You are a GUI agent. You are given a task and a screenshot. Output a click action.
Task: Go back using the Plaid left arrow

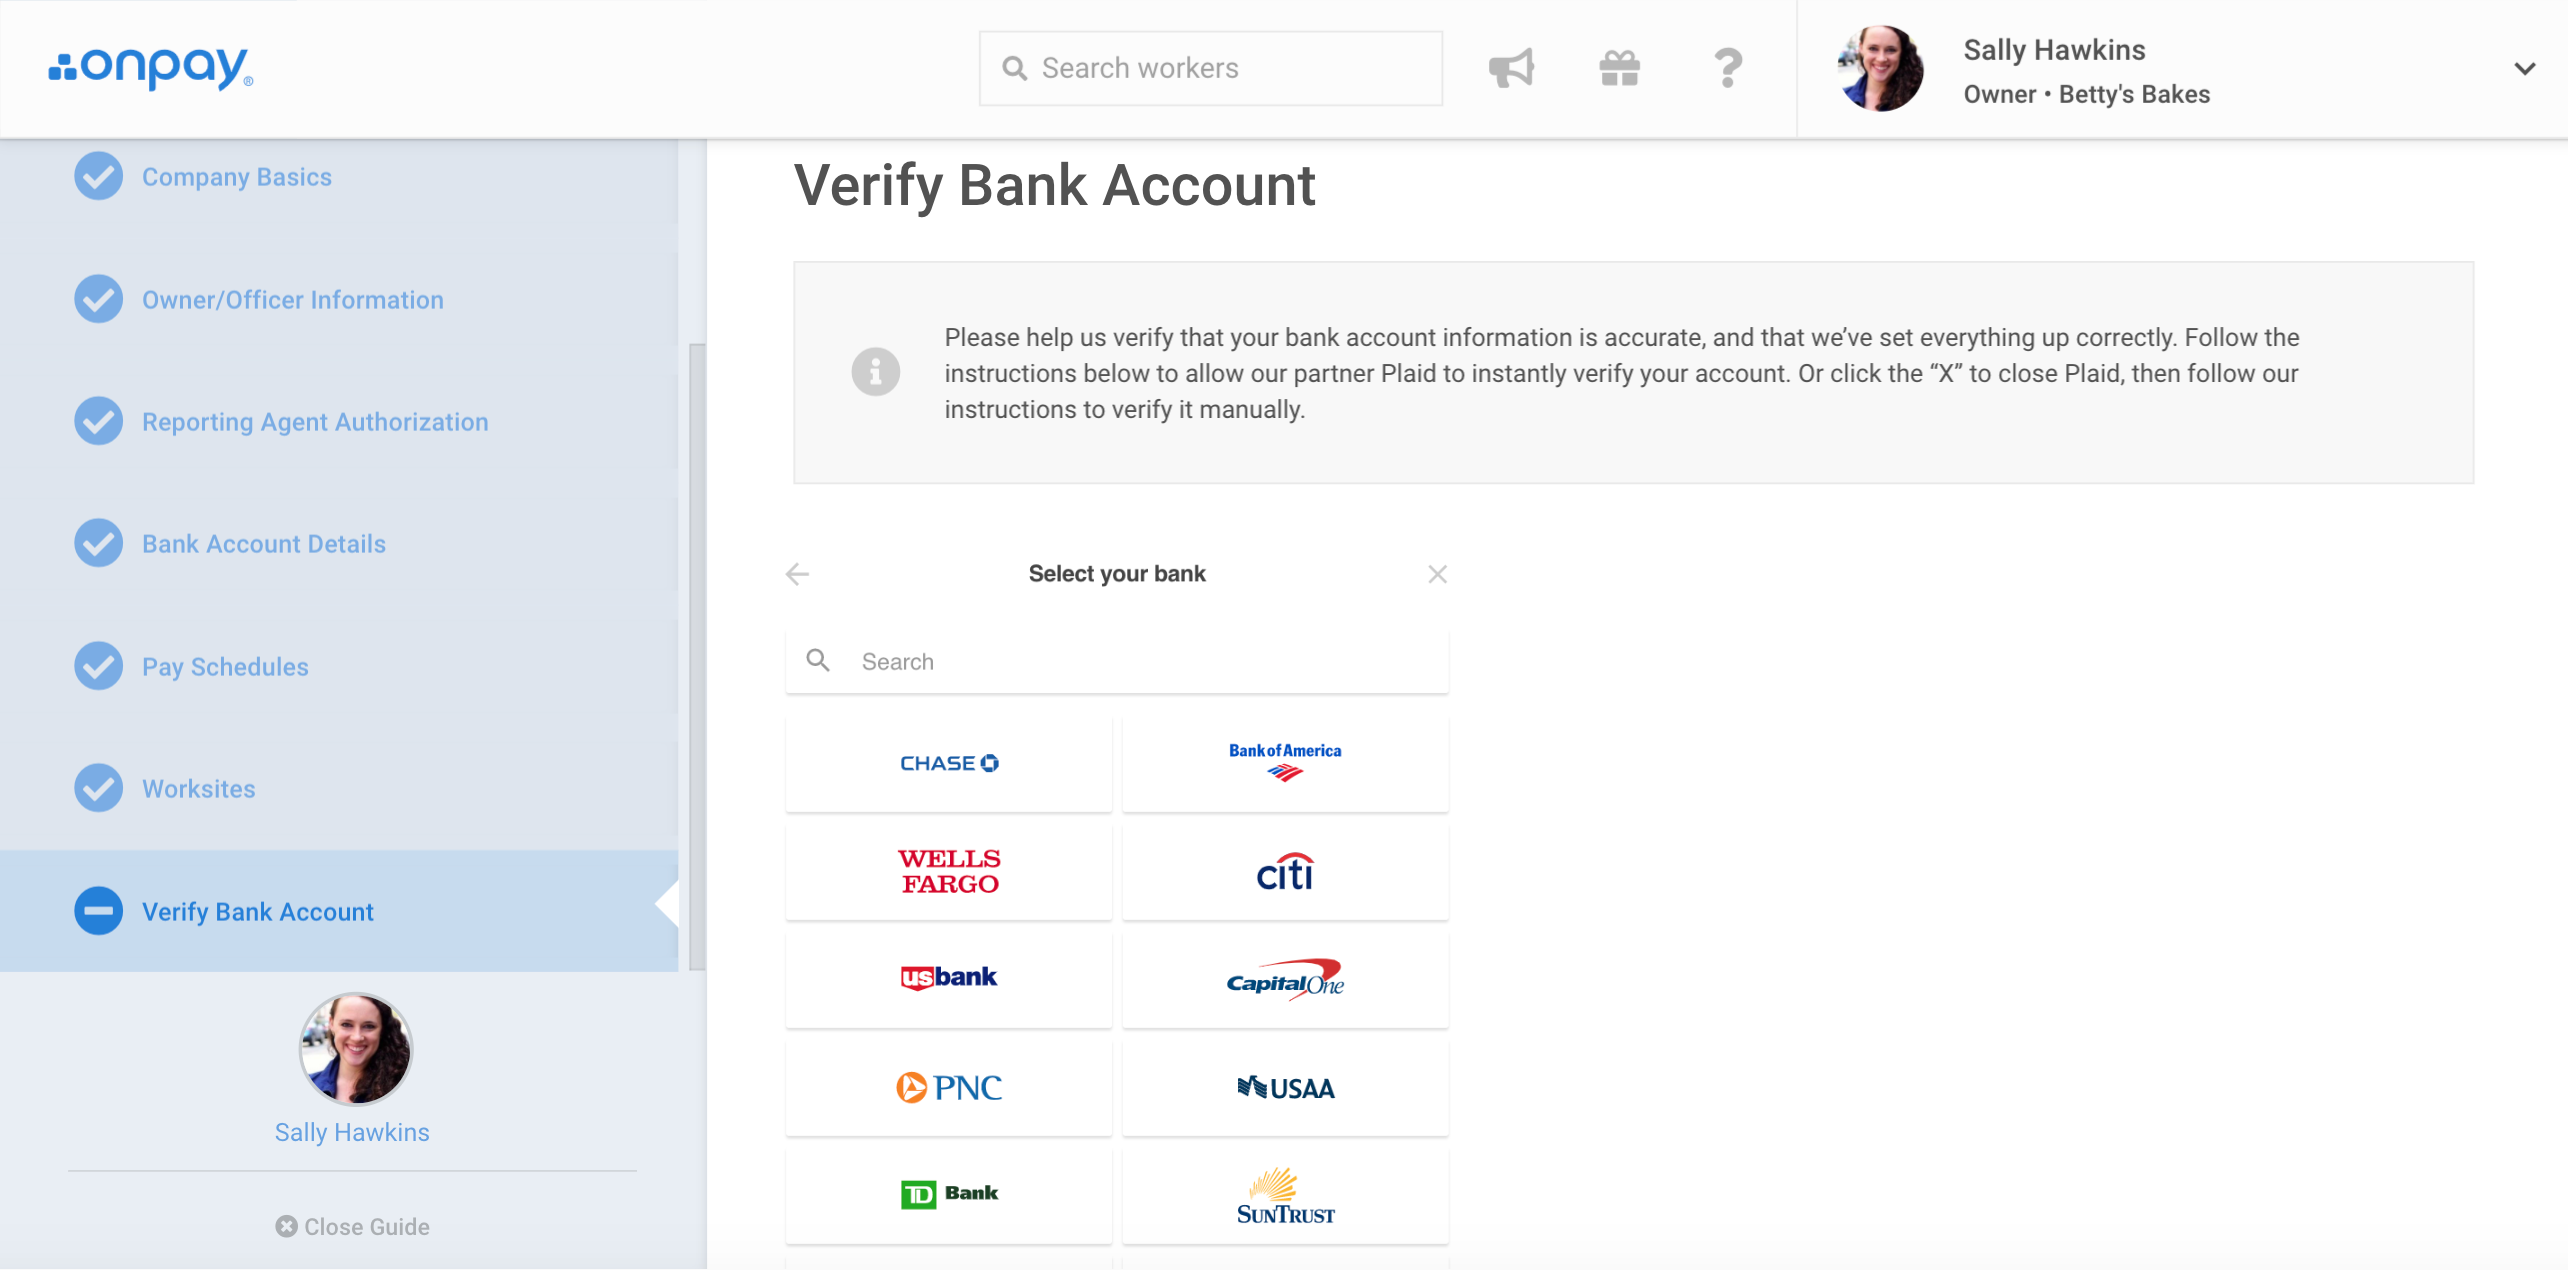tap(797, 574)
